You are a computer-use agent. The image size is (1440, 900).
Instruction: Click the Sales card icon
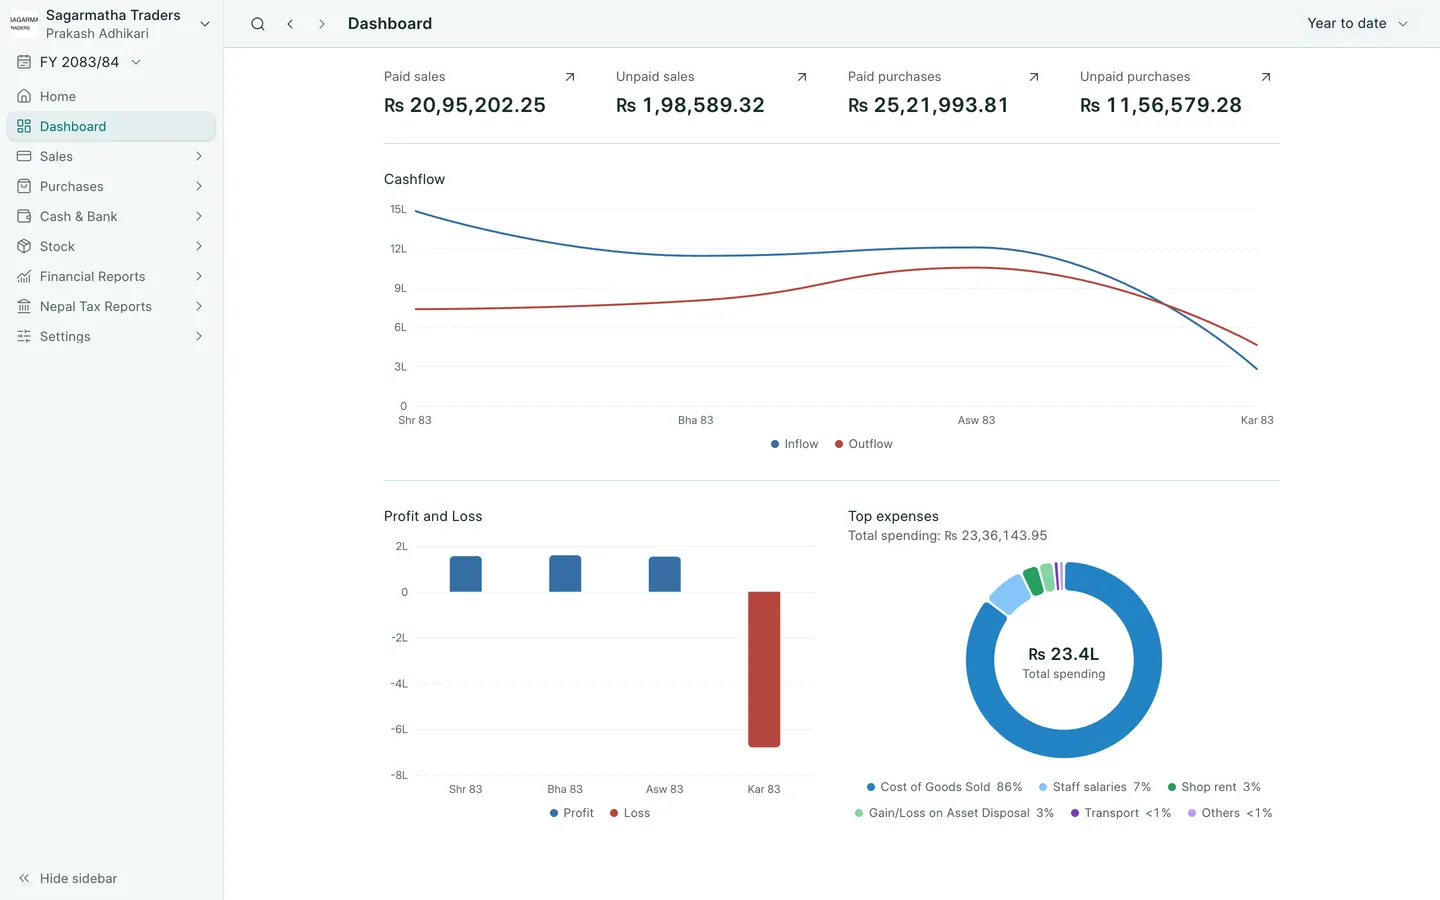pyautogui.click(x=24, y=156)
